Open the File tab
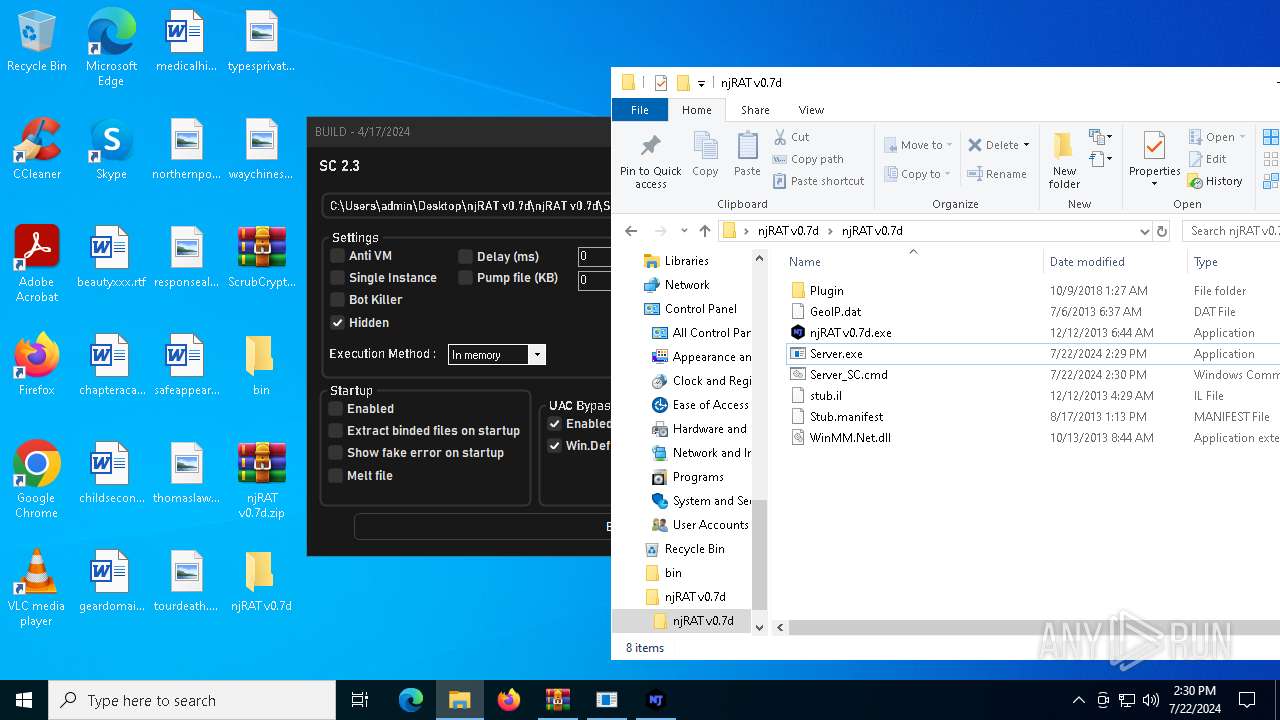1280x720 pixels. click(639, 110)
